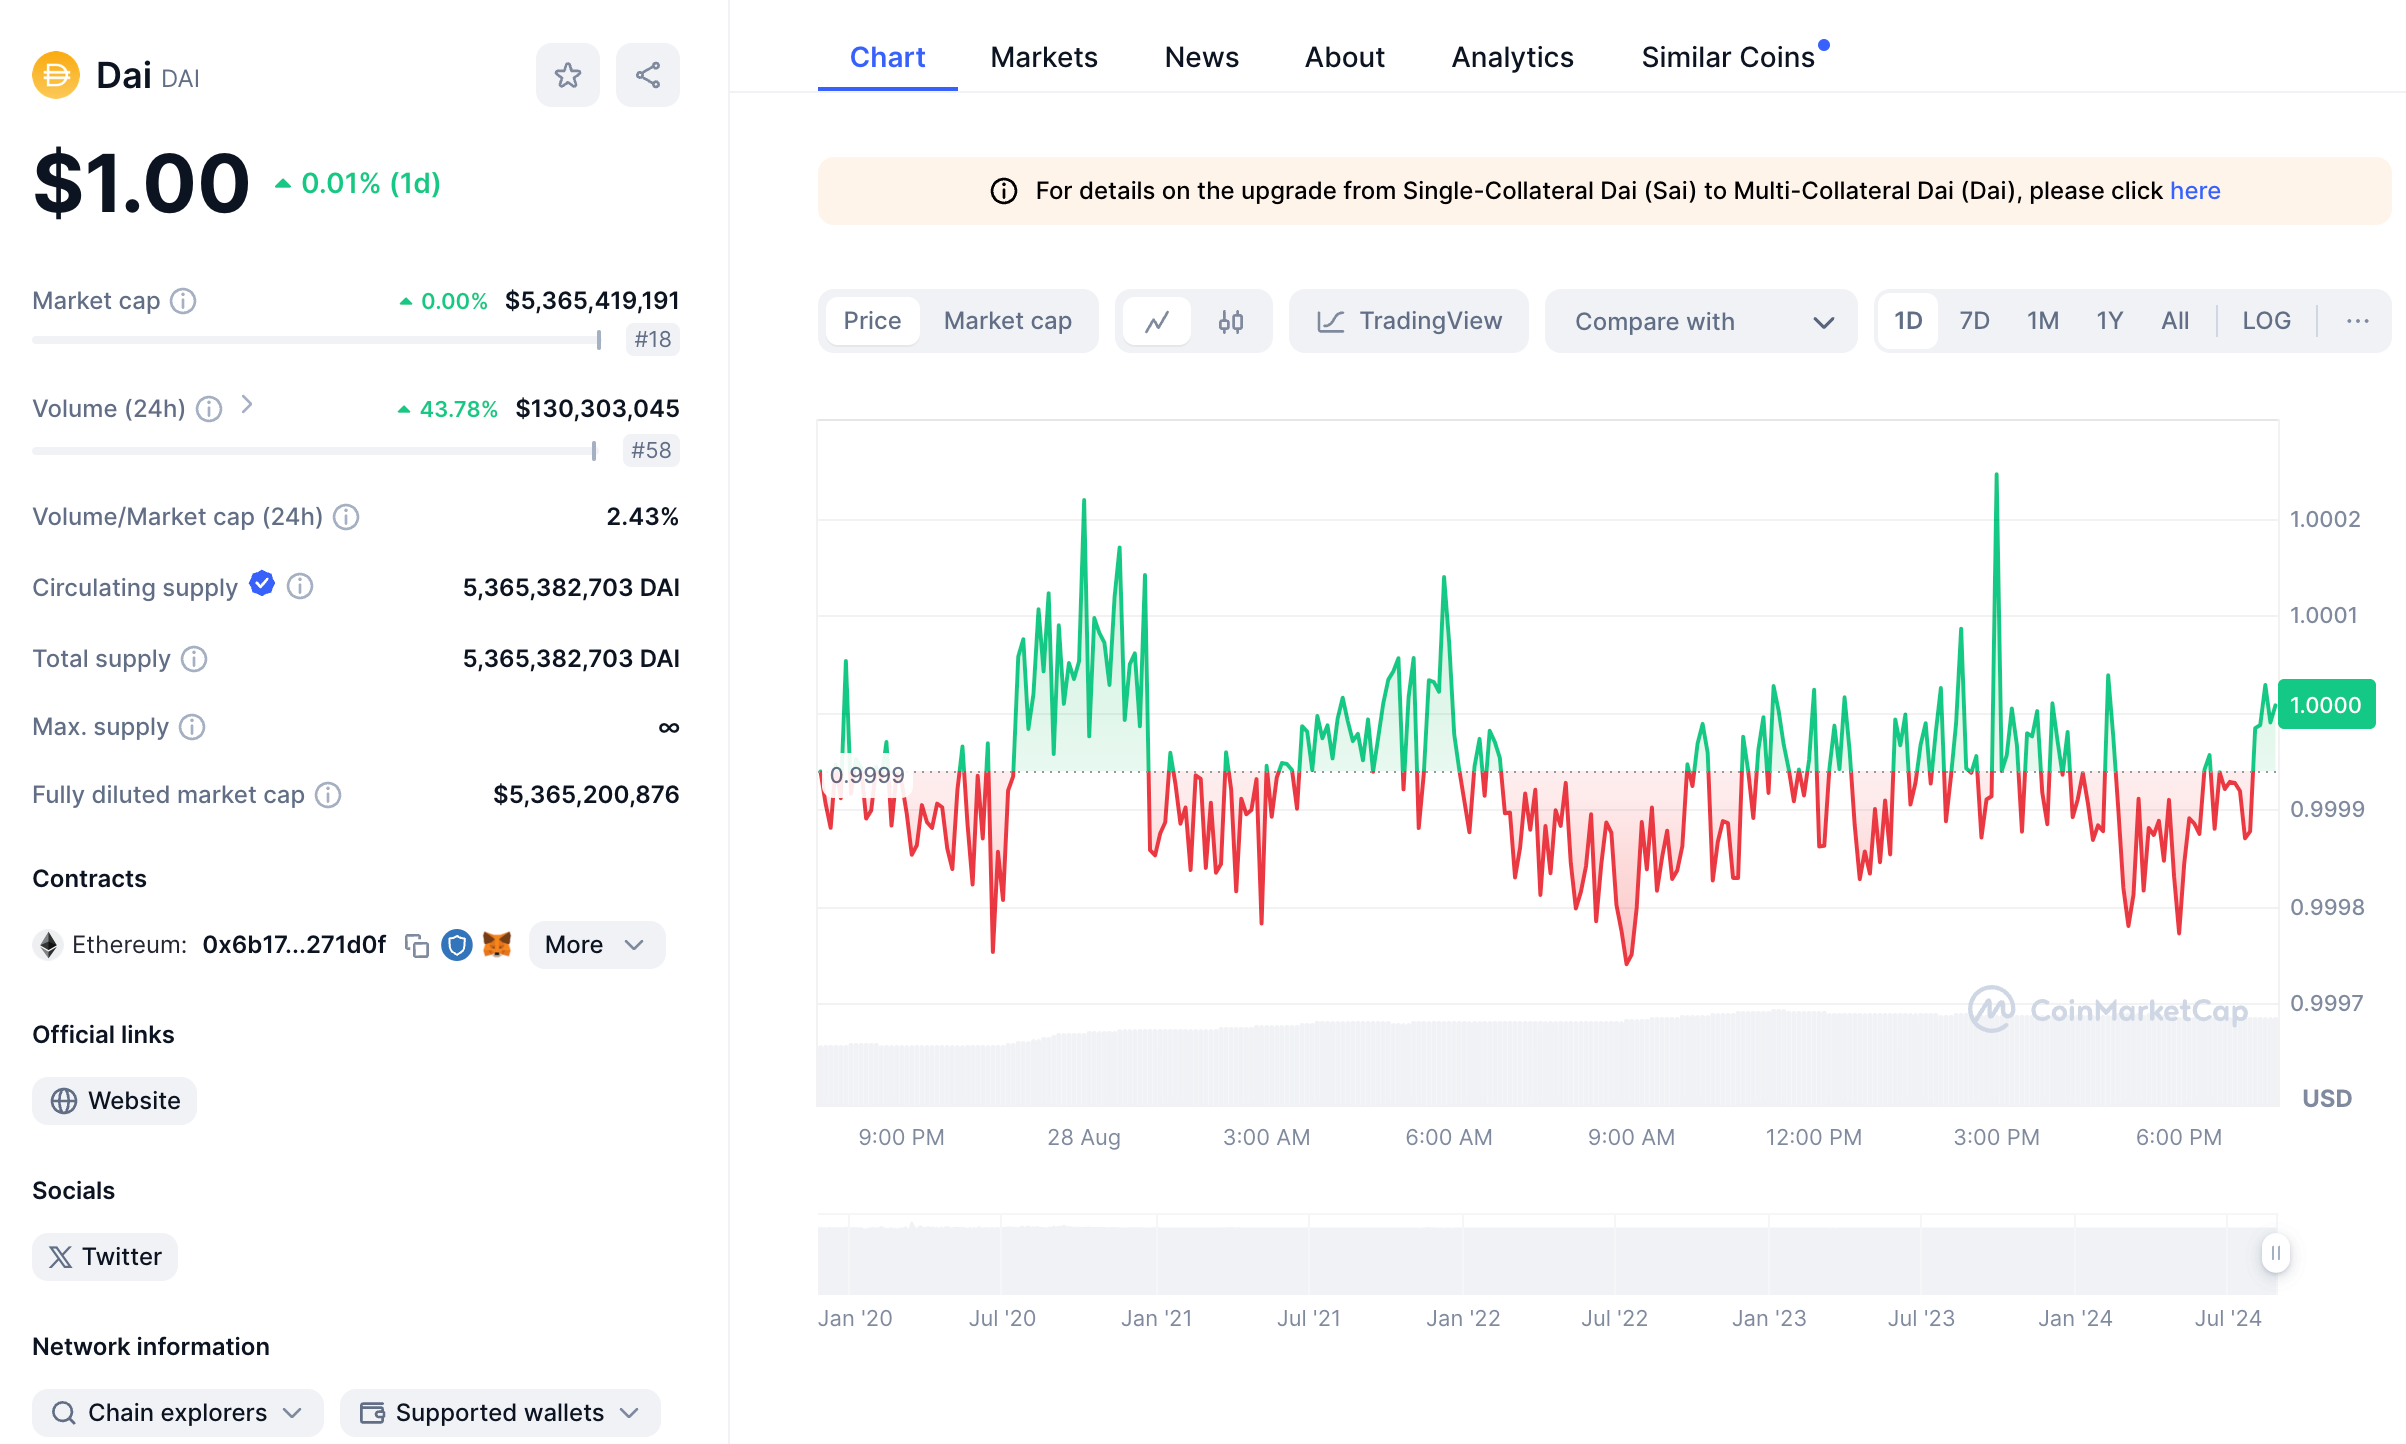Open the Market cap info tooltip icon

click(x=183, y=301)
